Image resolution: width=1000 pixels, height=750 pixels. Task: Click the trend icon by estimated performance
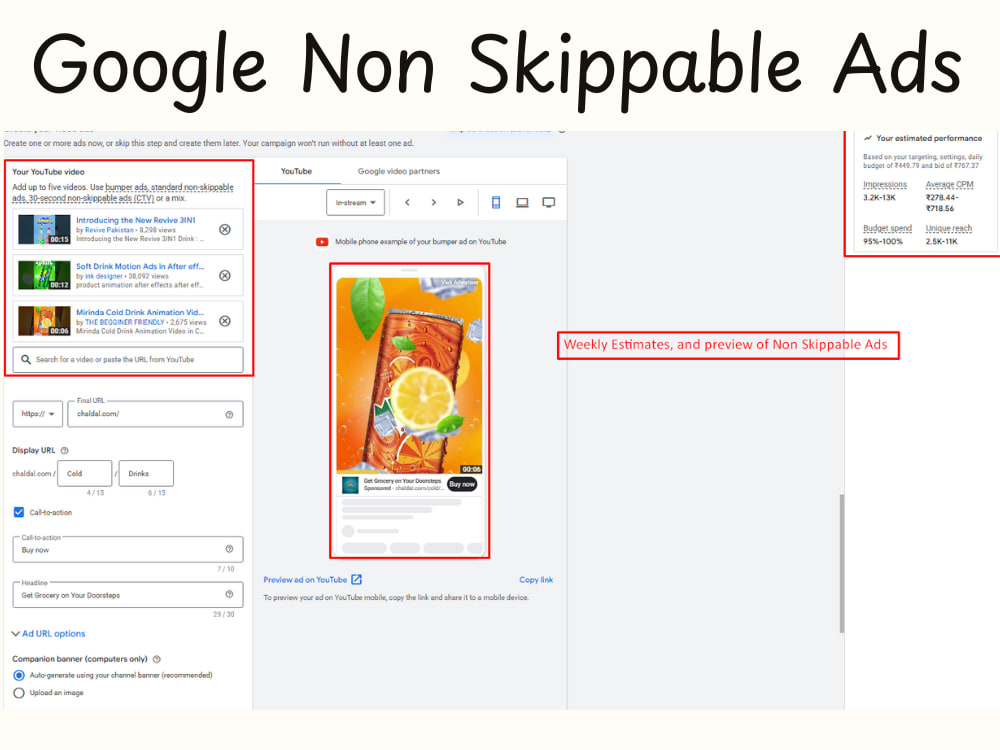[x=868, y=138]
